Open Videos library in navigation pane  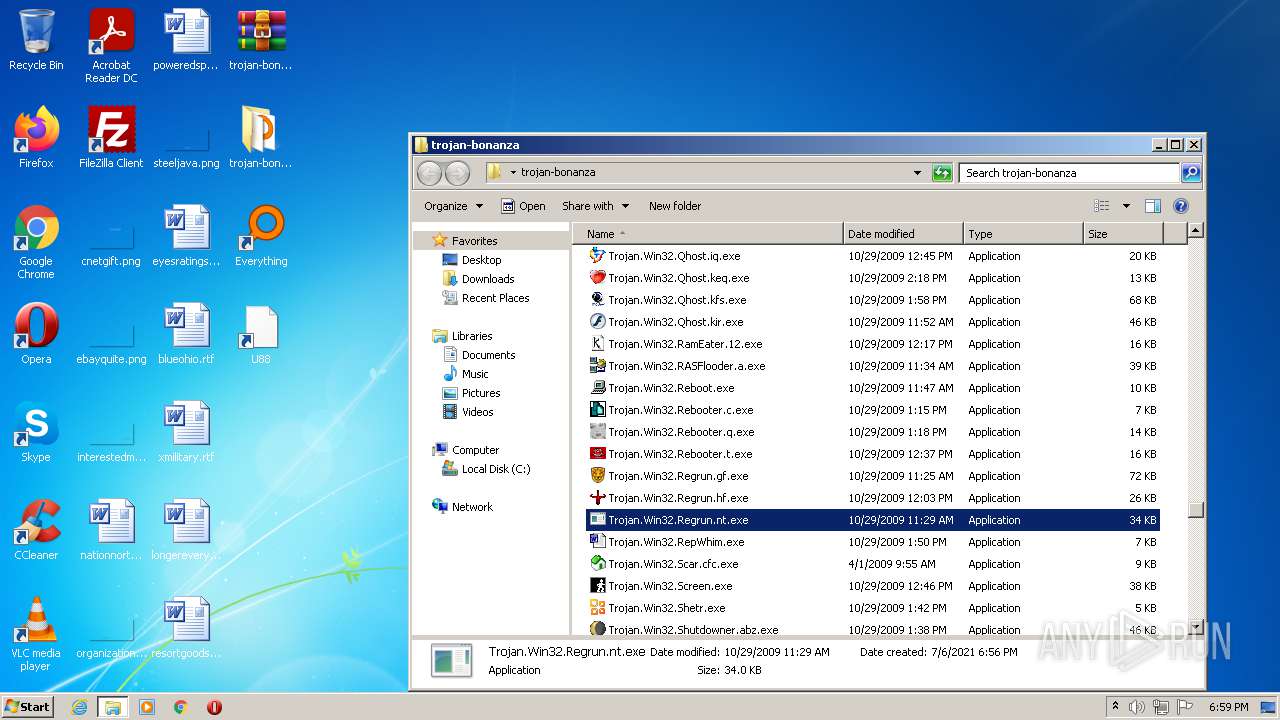[x=477, y=412]
